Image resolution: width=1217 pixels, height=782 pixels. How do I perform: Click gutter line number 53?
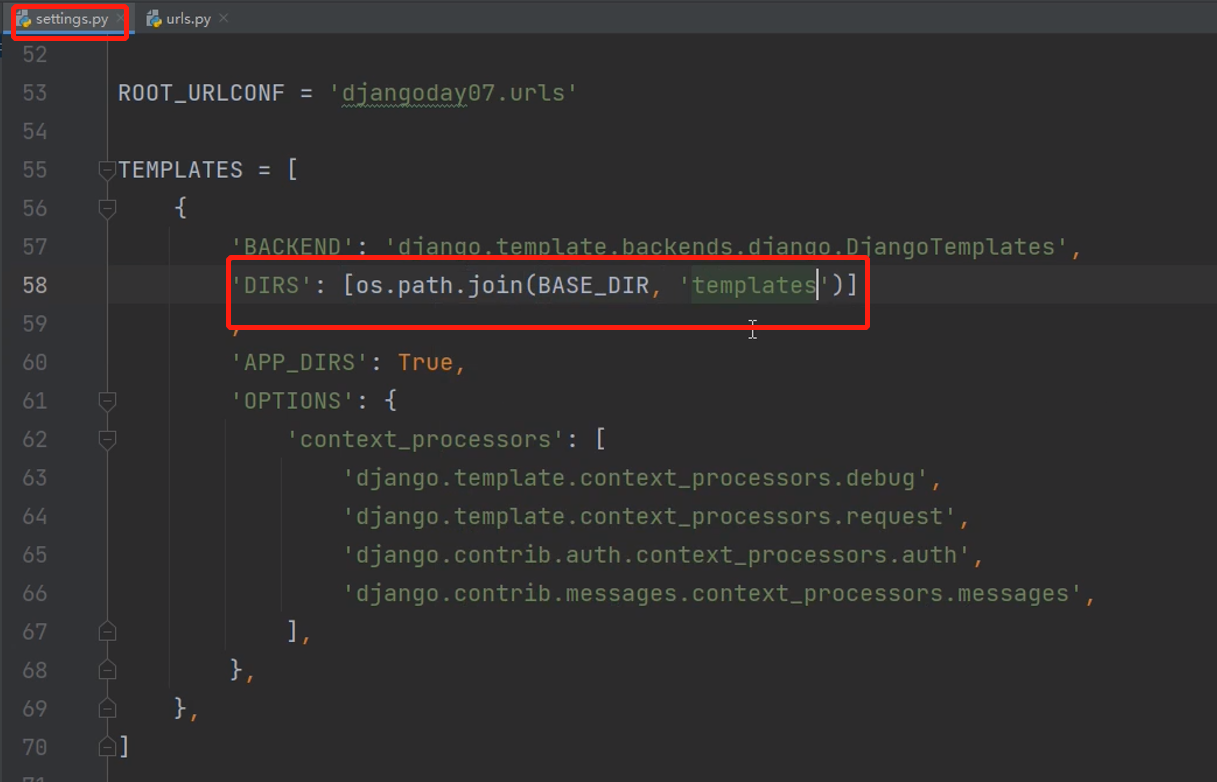(35, 93)
